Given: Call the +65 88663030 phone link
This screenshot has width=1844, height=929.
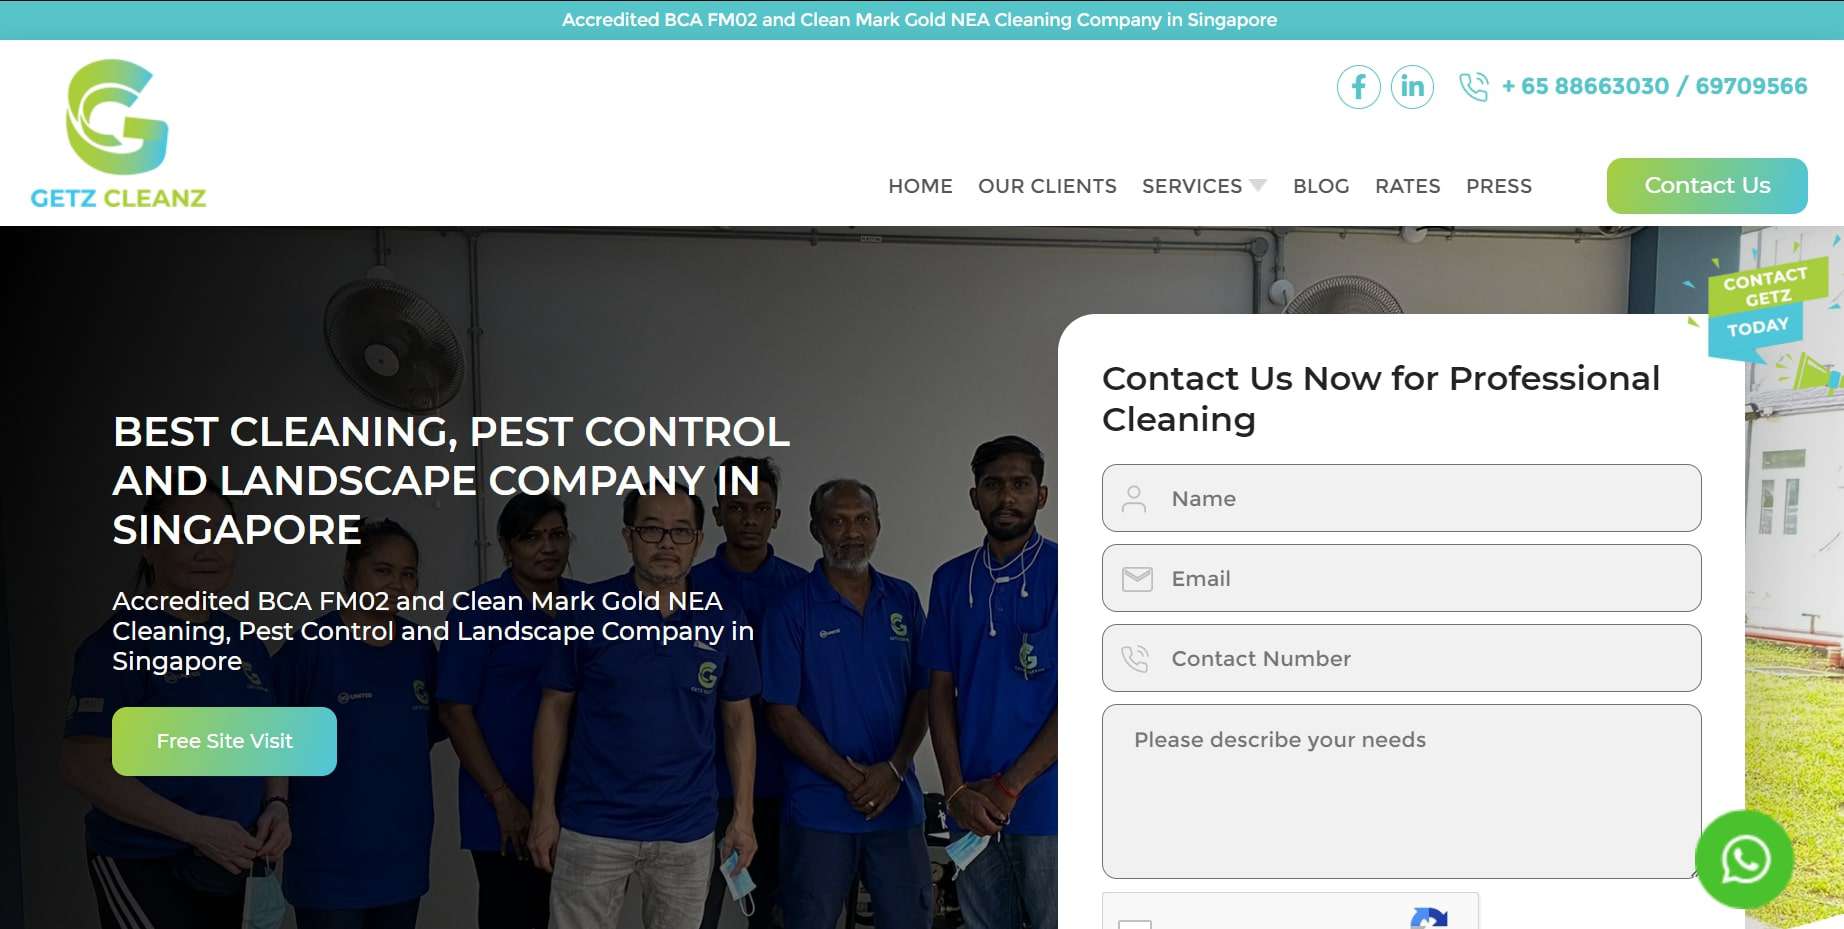Looking at the screenshot, I should point(1586,86).
